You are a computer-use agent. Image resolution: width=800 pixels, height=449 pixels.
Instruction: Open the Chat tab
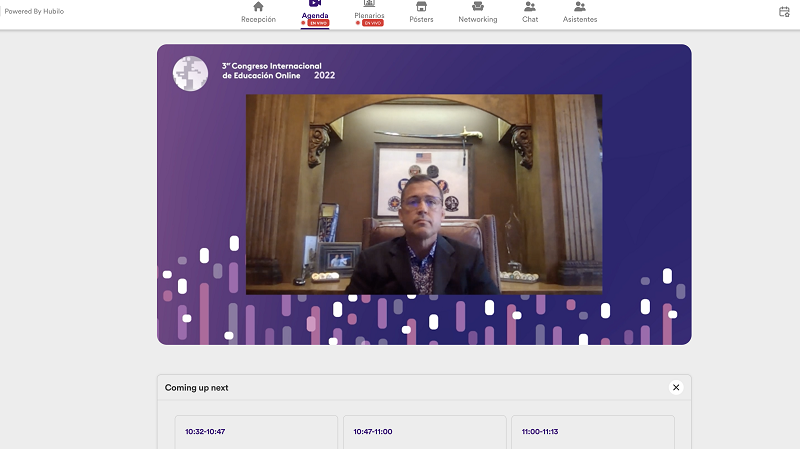[x=530, y=13]
